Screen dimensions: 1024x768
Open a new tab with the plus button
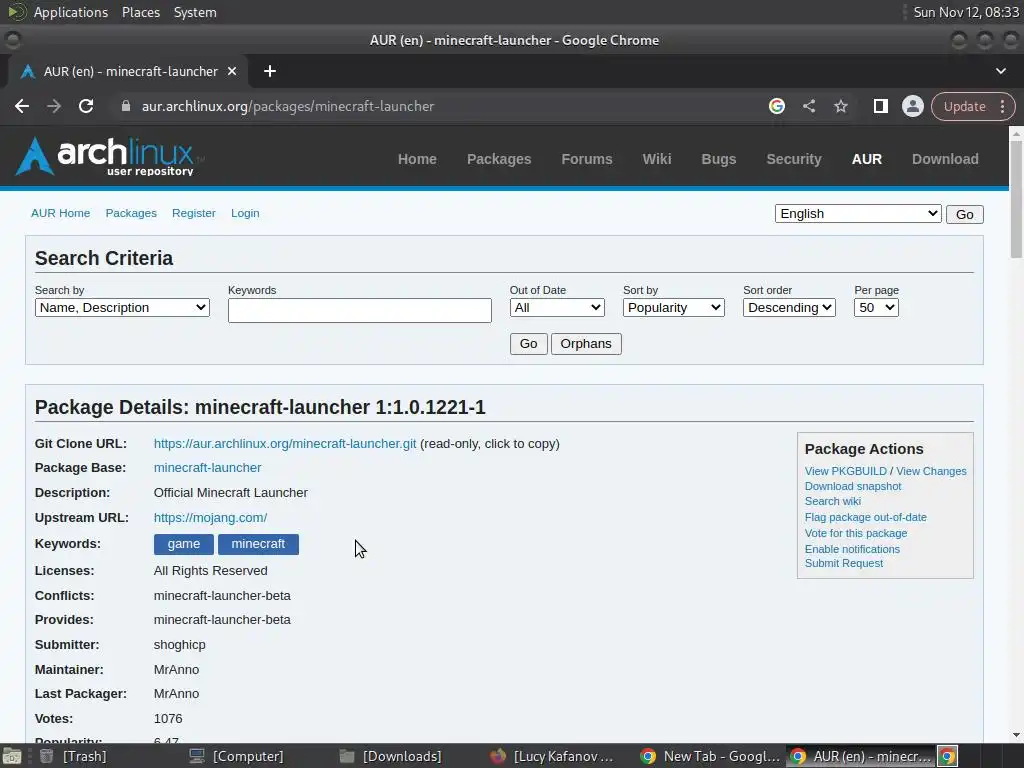(270, 71)
